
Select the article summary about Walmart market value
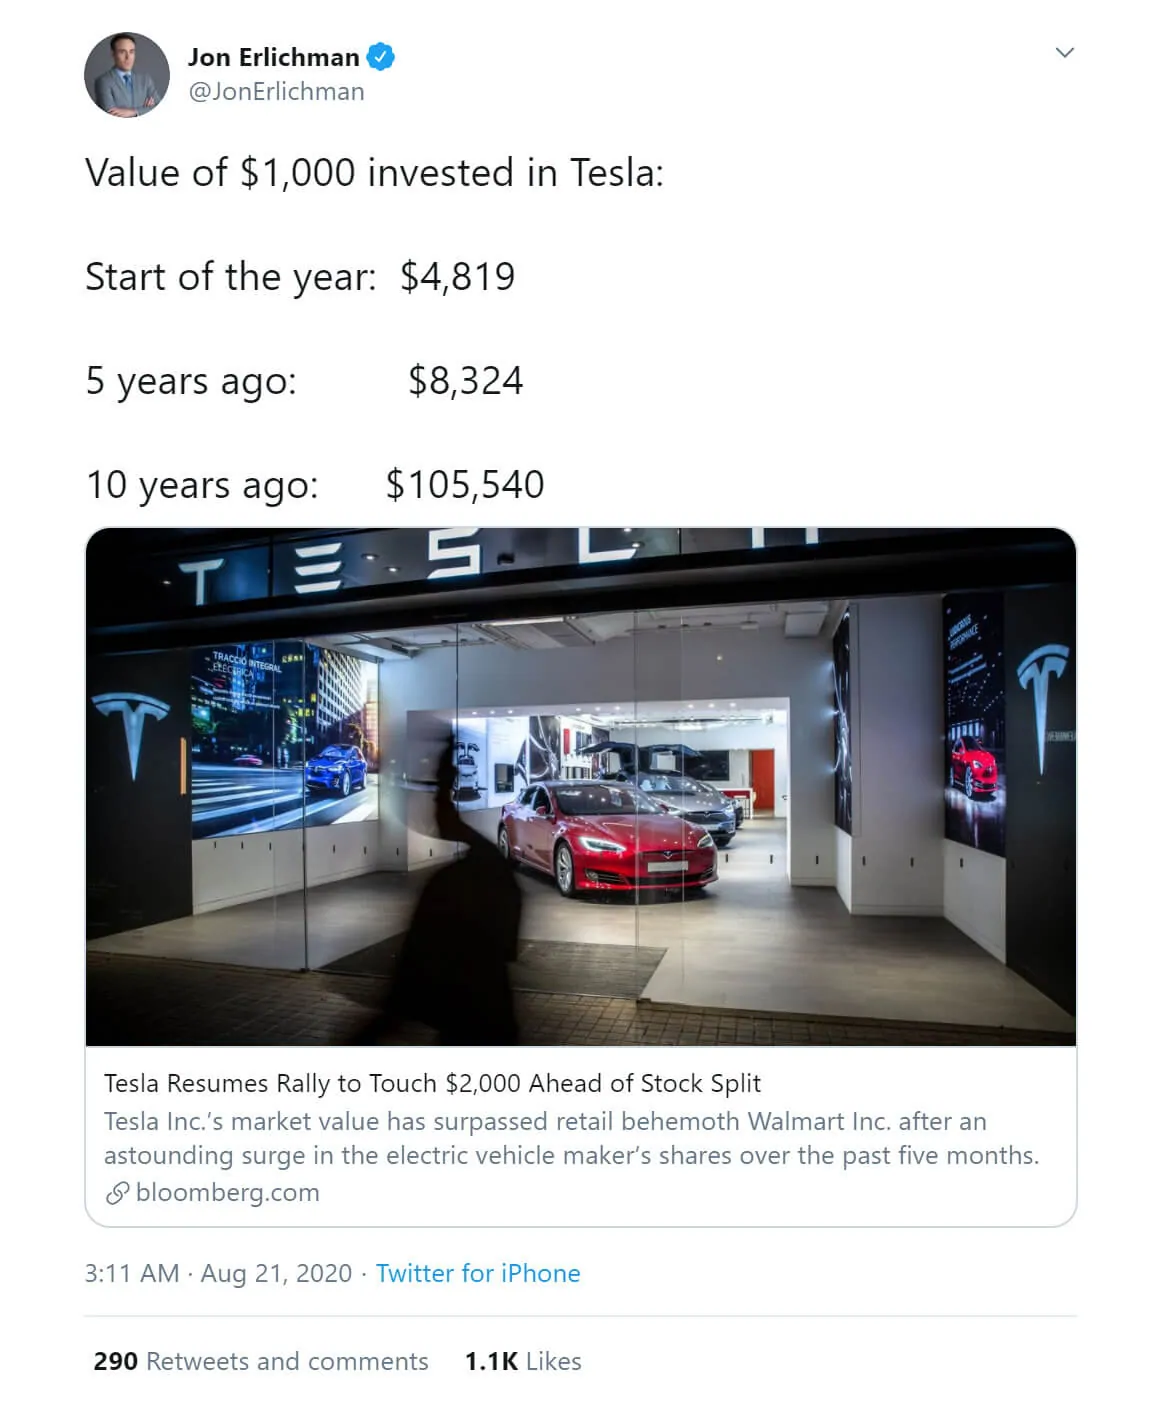pyautogui.click(x=570, y=1138)
